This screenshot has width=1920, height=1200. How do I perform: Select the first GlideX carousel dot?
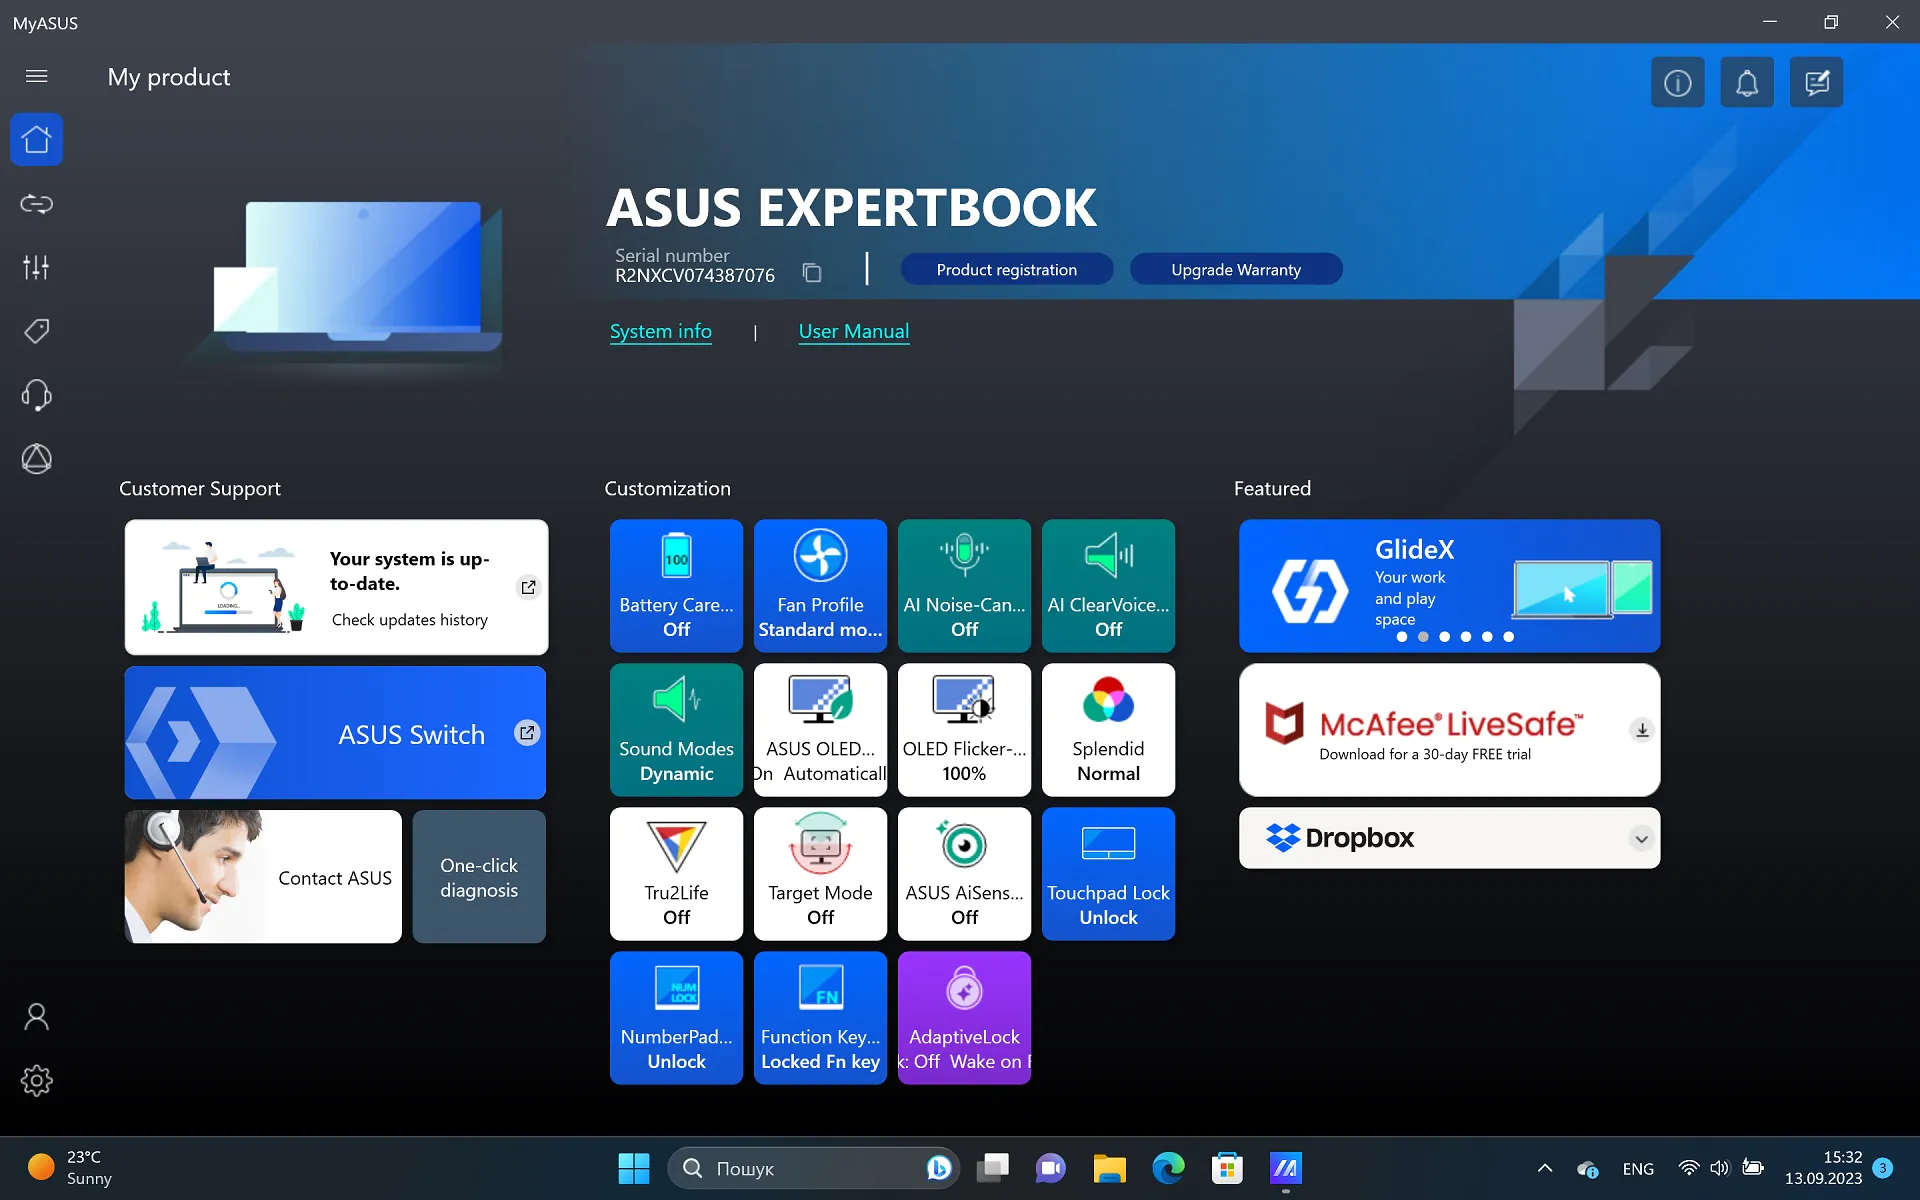[1401, 637]
